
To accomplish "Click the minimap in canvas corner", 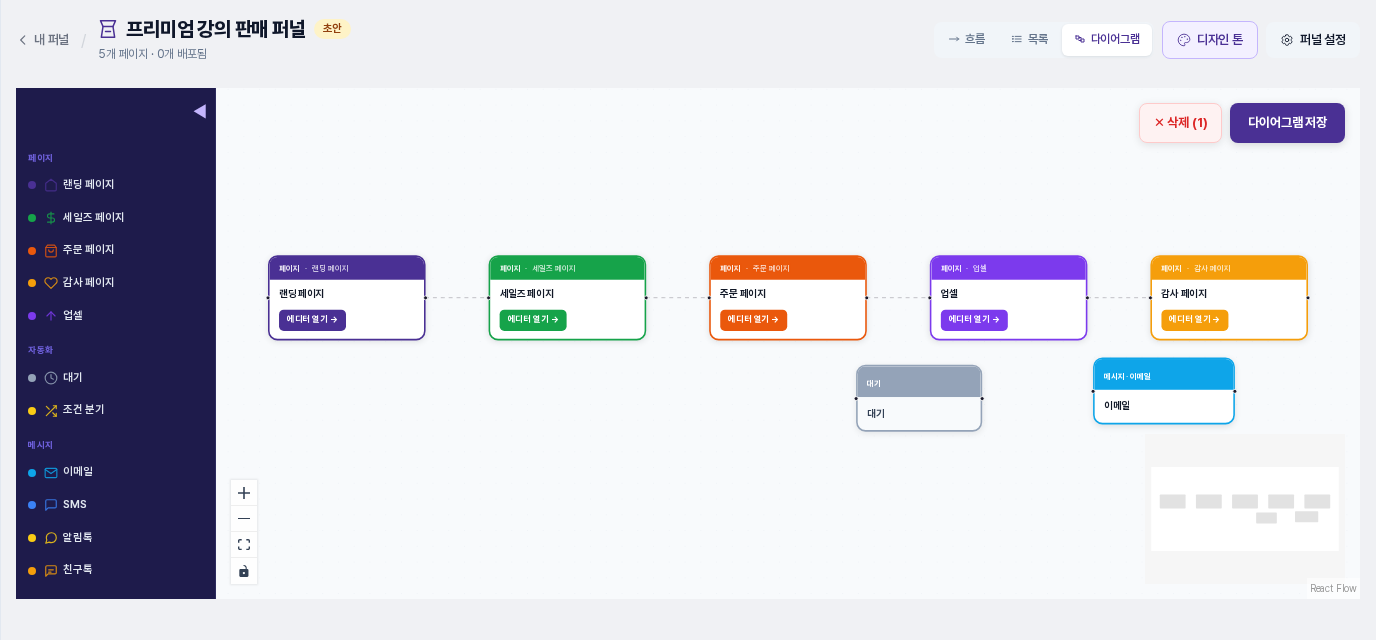I will click(x=1245, y=509).
